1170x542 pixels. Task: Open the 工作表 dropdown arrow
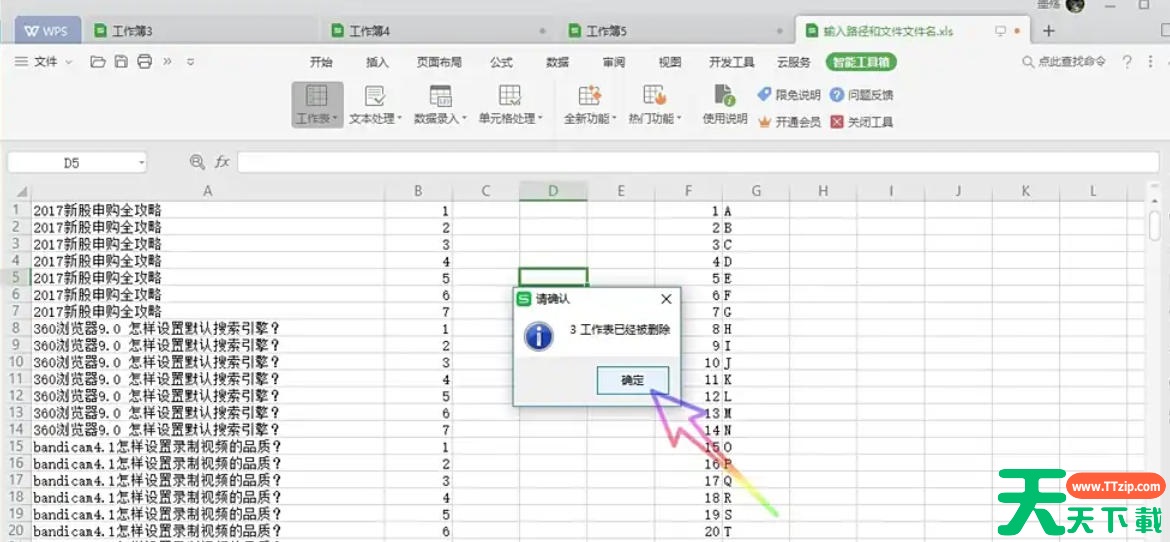pos(335,119)
